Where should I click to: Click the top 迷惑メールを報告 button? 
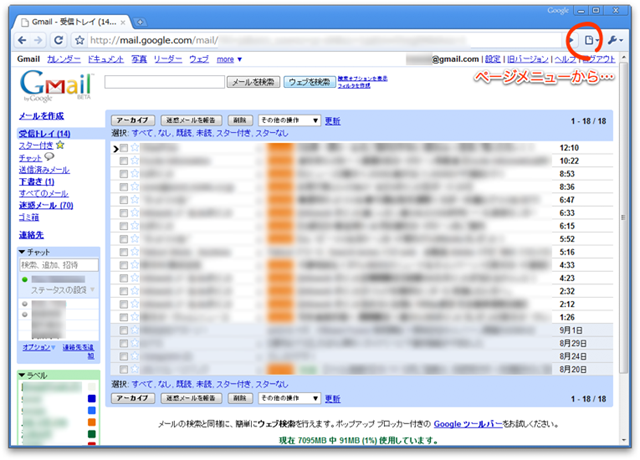coord(191,120)
